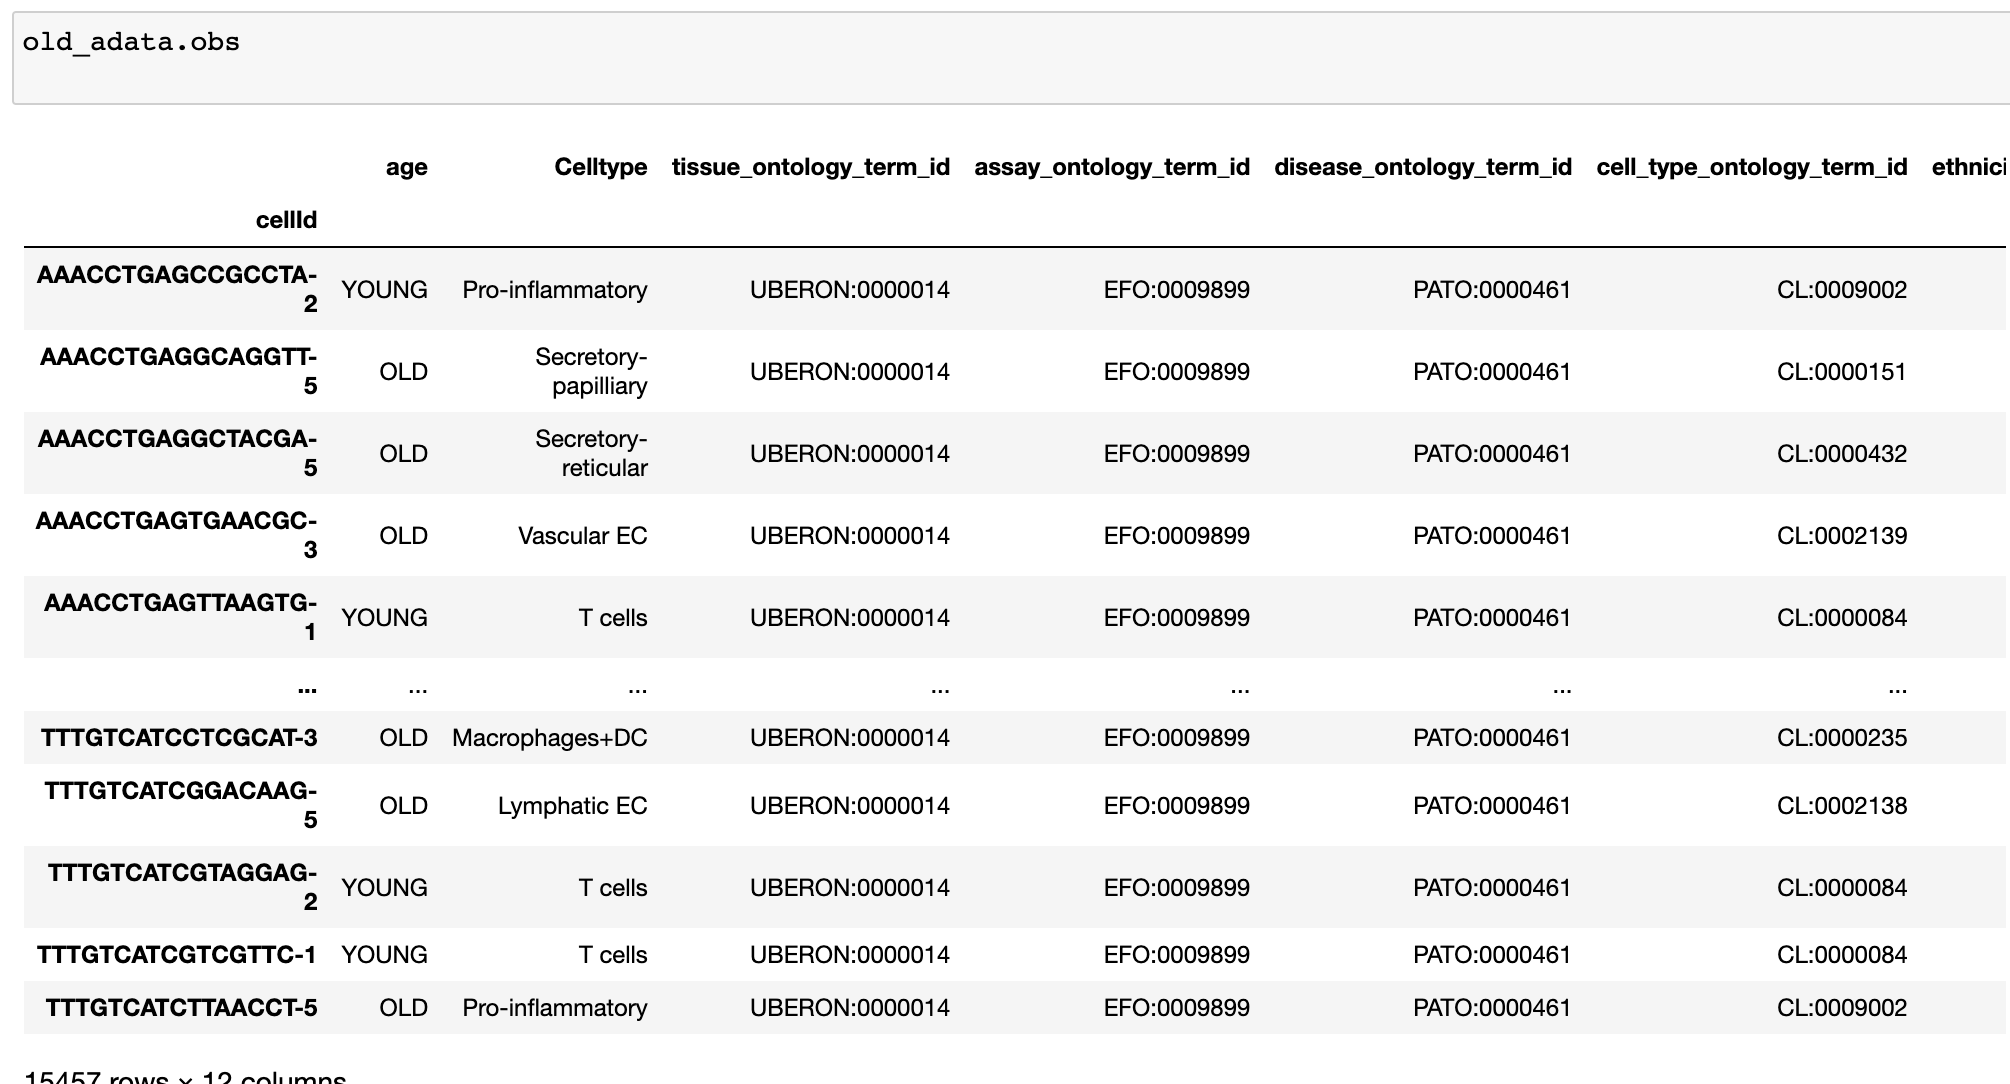Click the tissue_ontology_term_id column header
Screen dimensions: 2010x1084
click(x=811, y=167)
